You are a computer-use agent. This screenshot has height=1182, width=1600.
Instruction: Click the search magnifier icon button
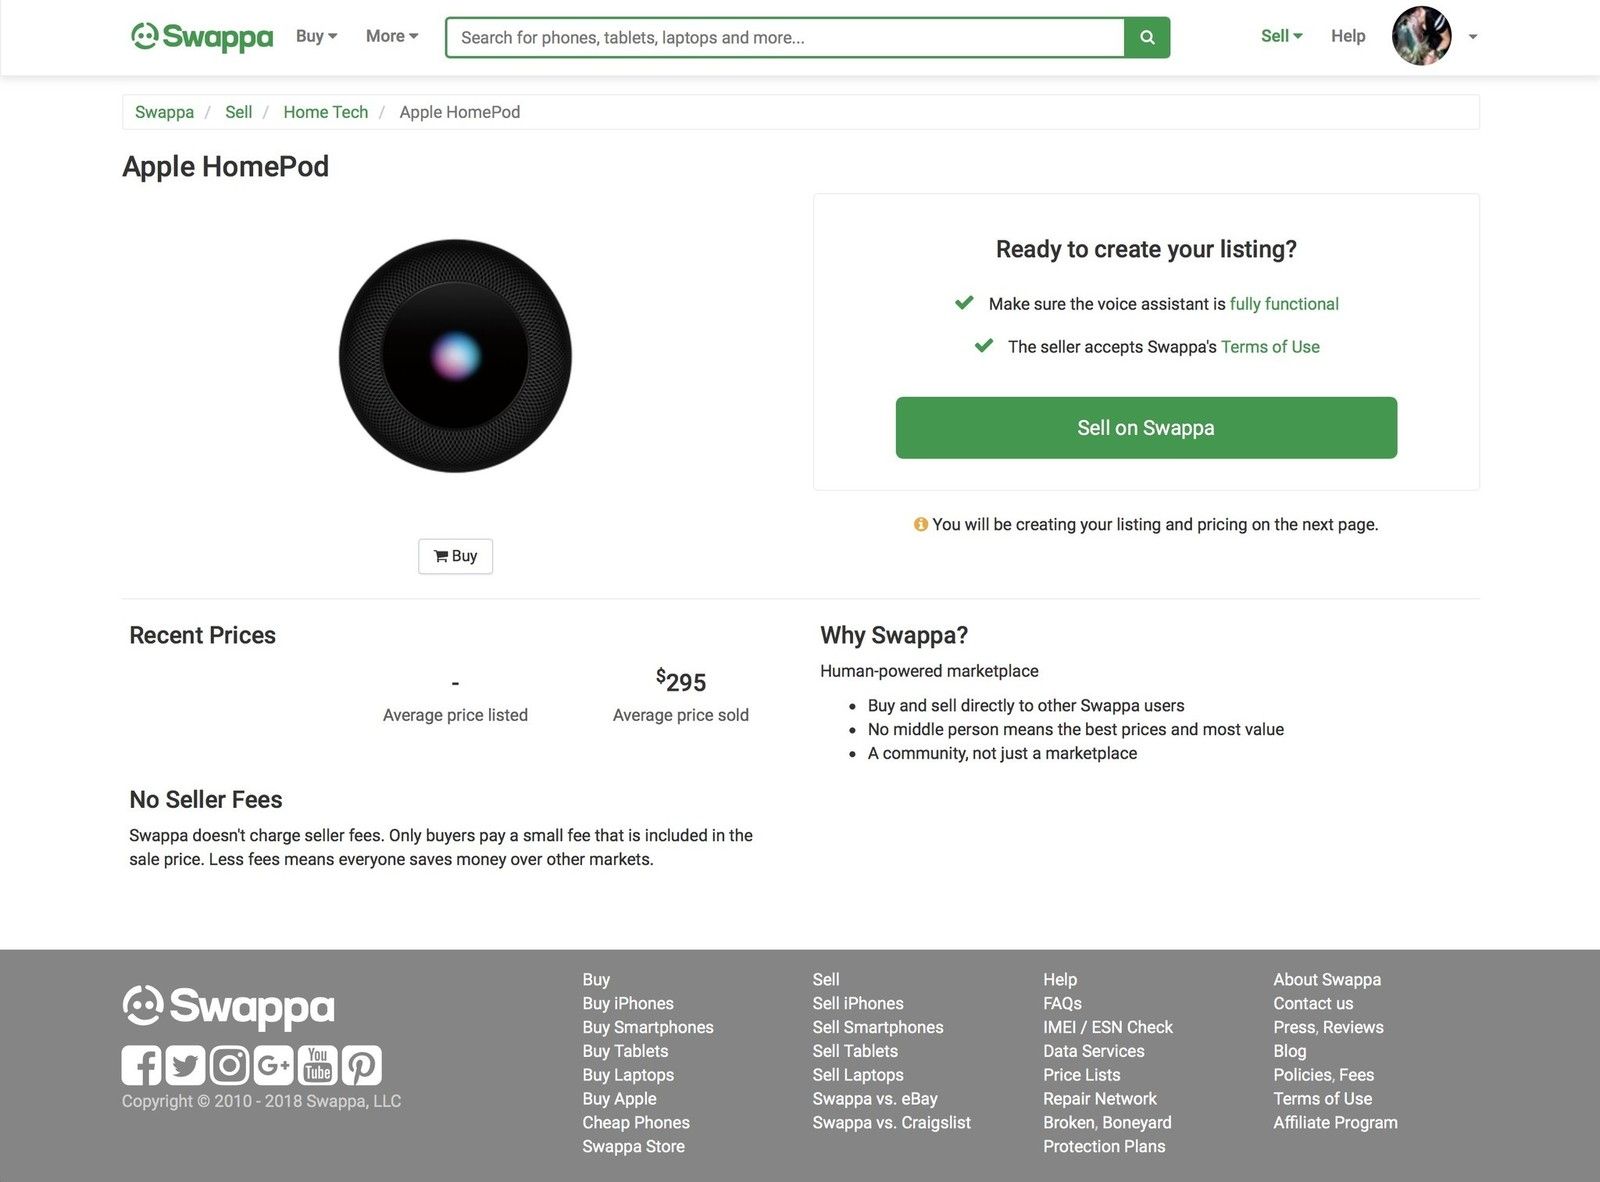[x=1147, y=38]
